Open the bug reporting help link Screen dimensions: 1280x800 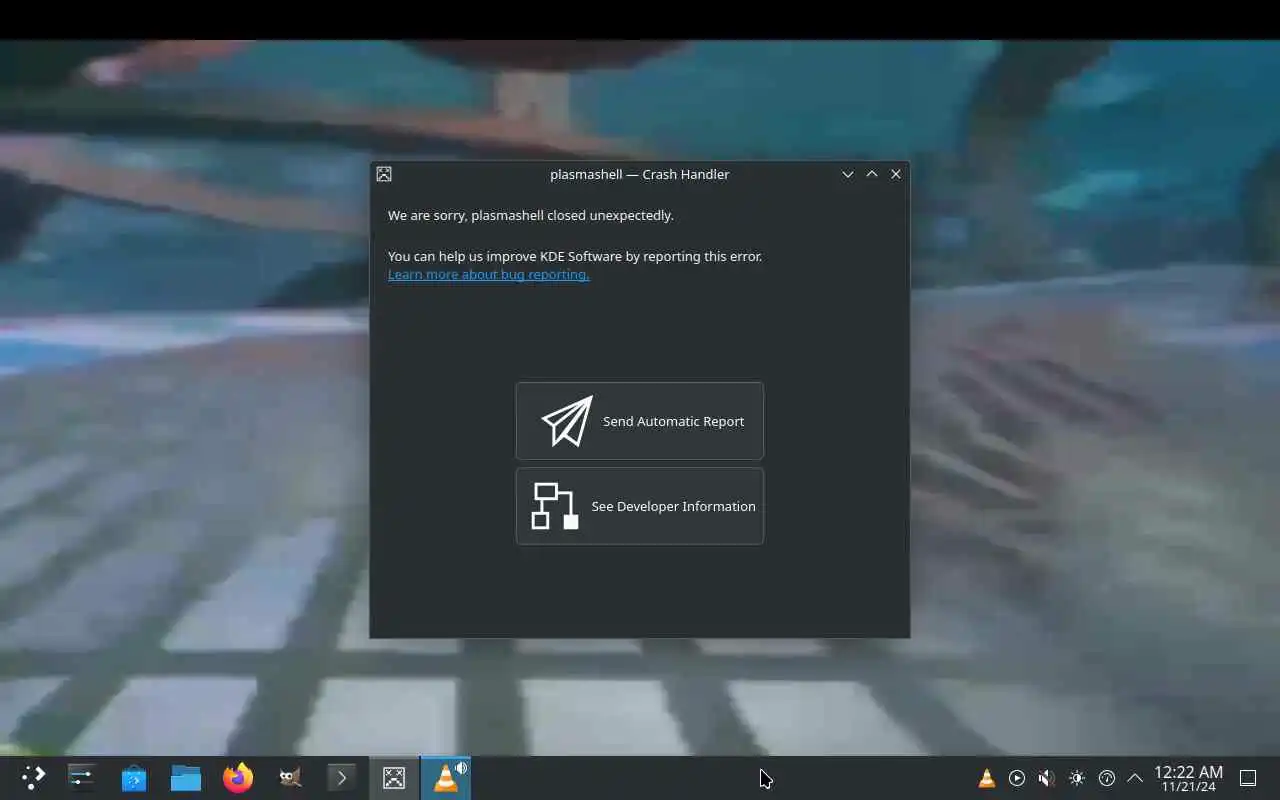(x=488, y=274)
